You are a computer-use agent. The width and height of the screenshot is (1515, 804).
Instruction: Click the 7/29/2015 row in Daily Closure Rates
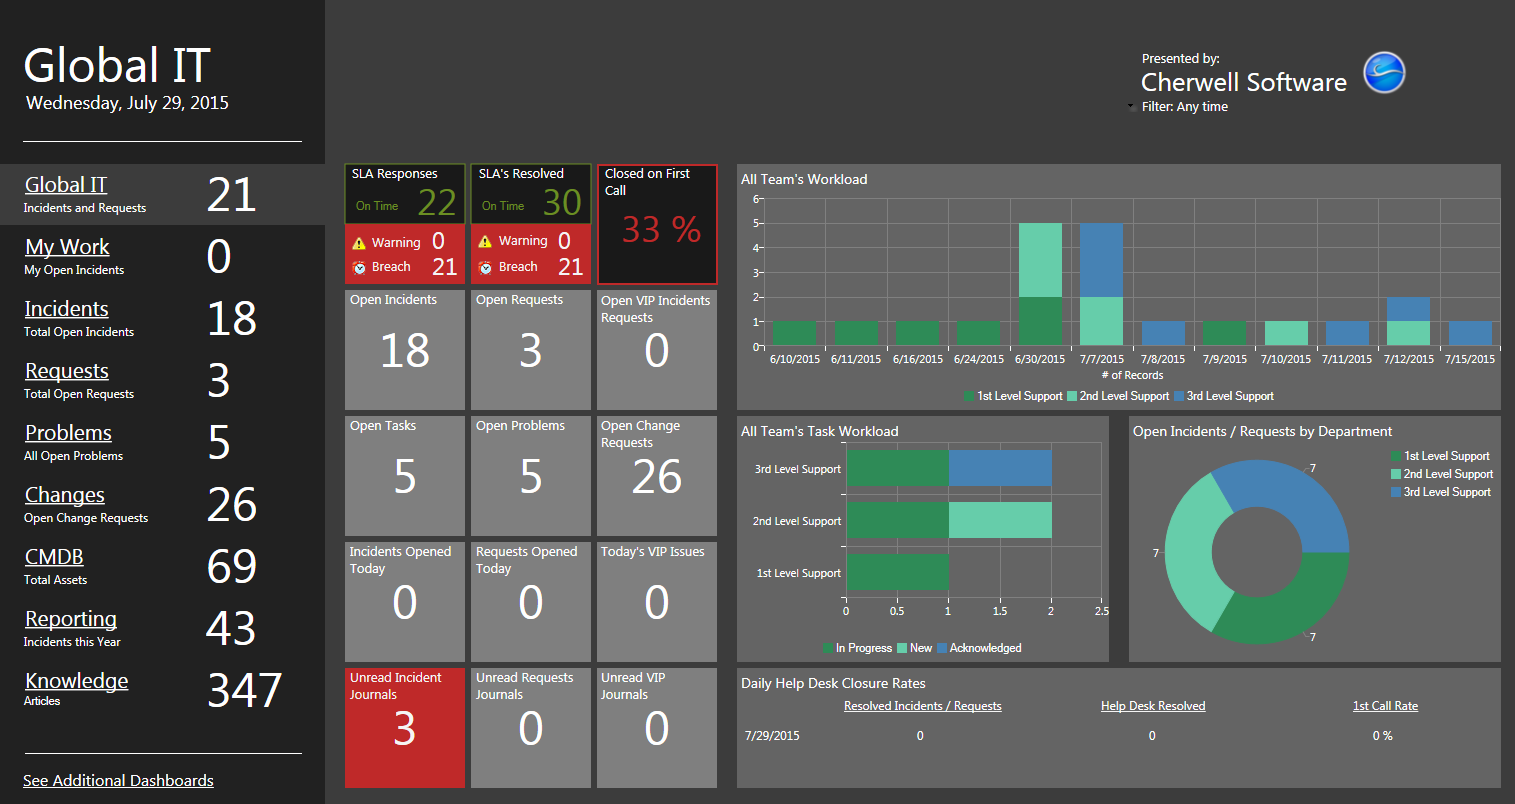click(1119, 736)
